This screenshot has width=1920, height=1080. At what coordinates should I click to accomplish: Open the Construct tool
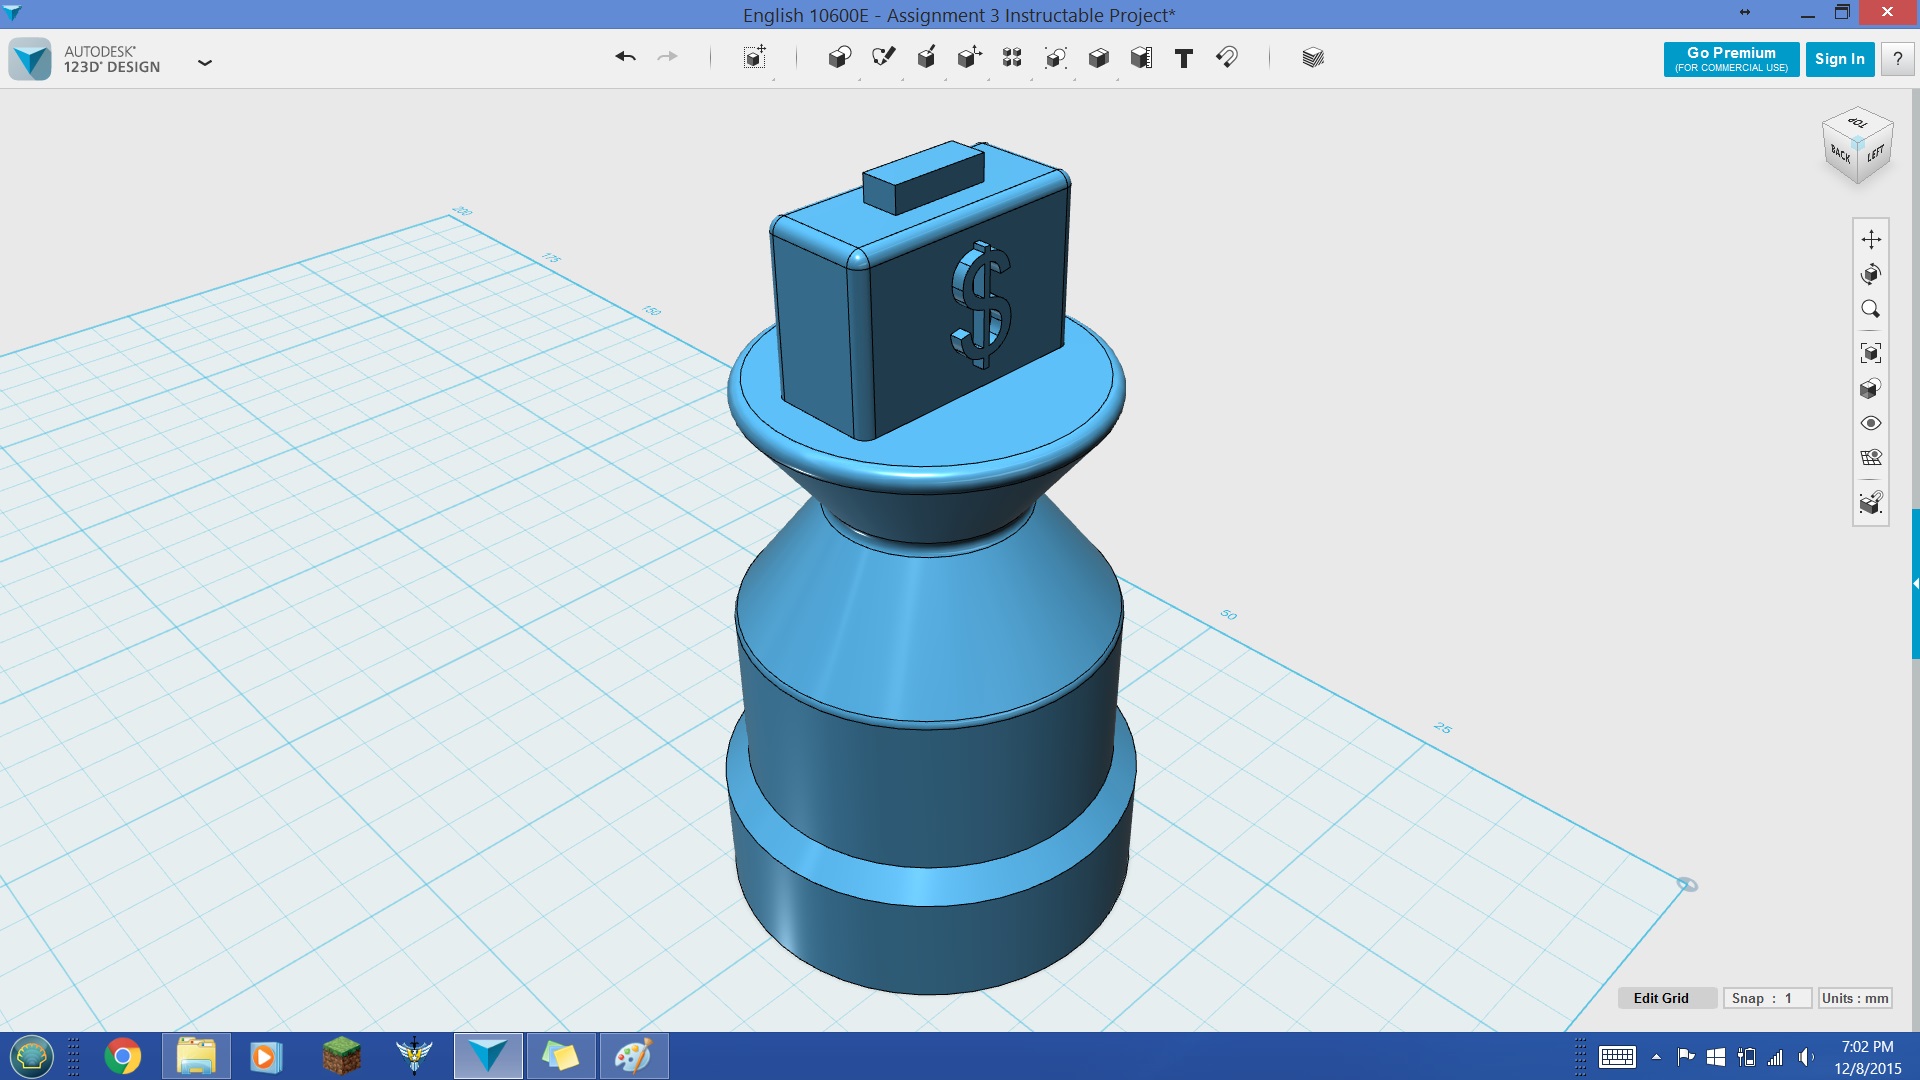tap(927, 57)
